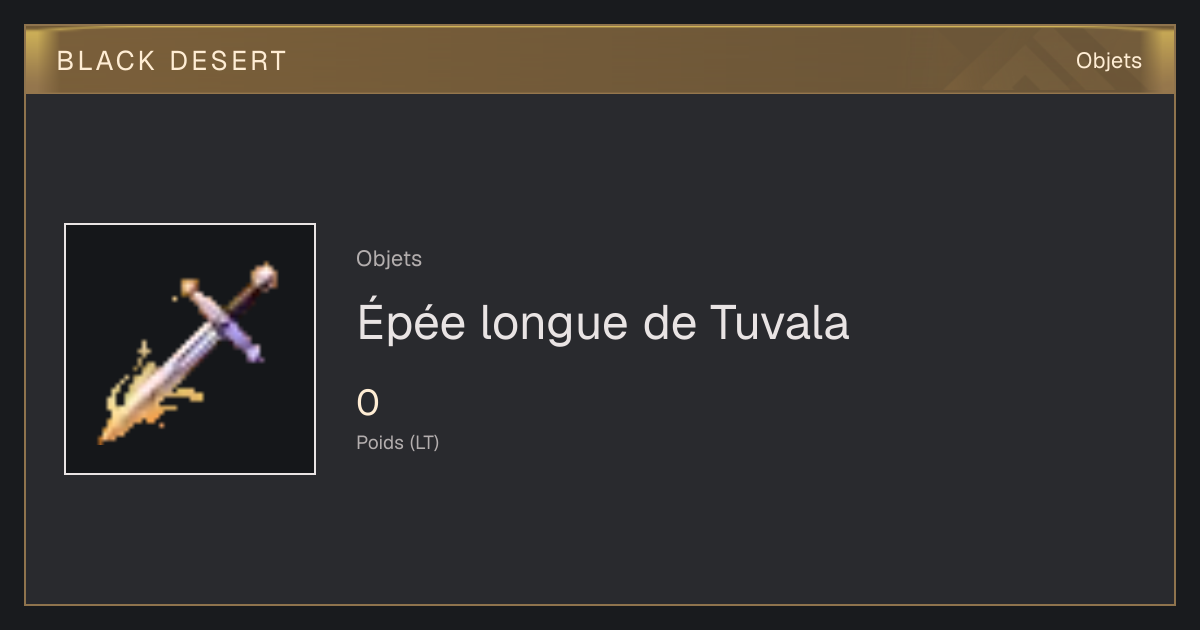This screenshot has height=630, width=1200.
Task: Click the Tuvala longsword item icon
Action: point(190,349)
